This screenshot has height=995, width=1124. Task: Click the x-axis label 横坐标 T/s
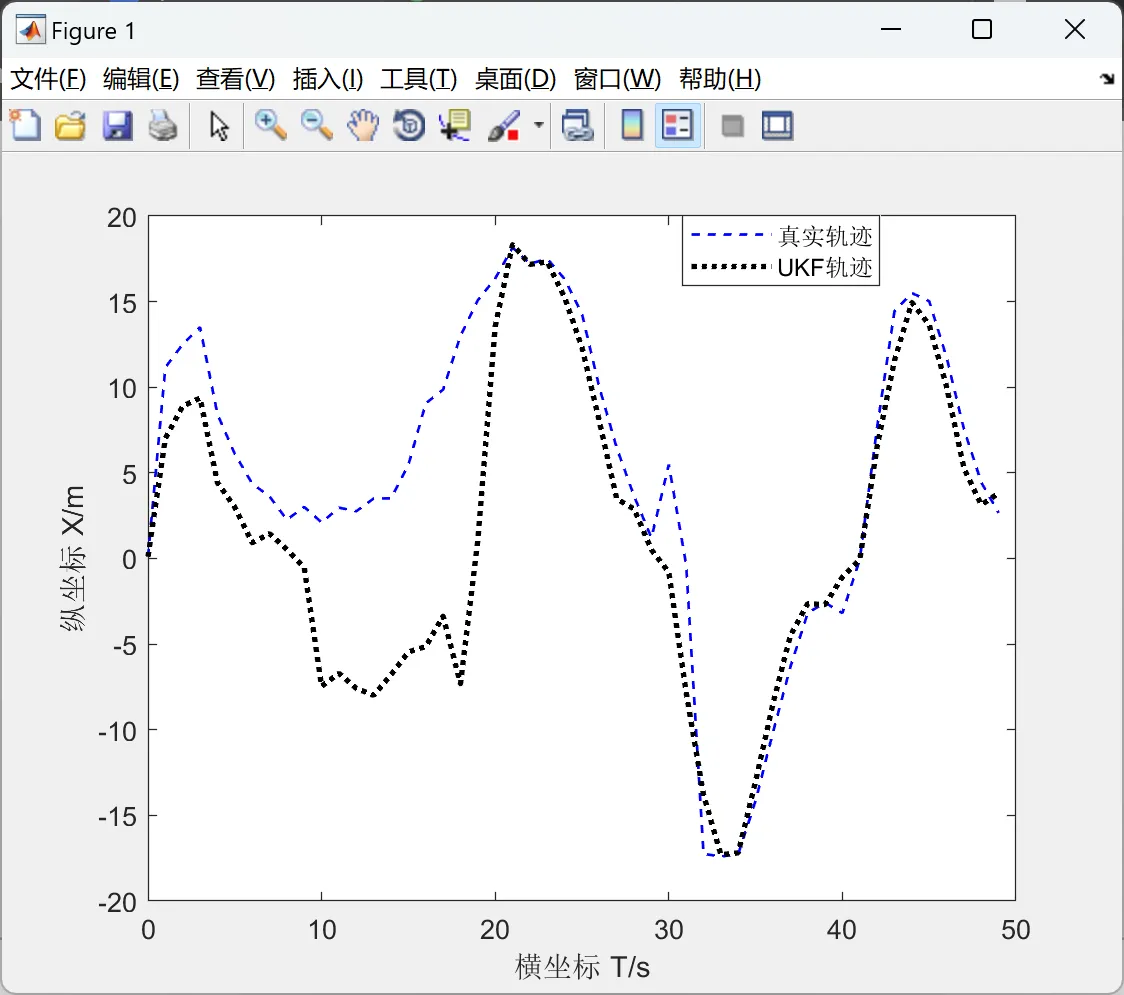pyautogui.click(x=582, y=967)
